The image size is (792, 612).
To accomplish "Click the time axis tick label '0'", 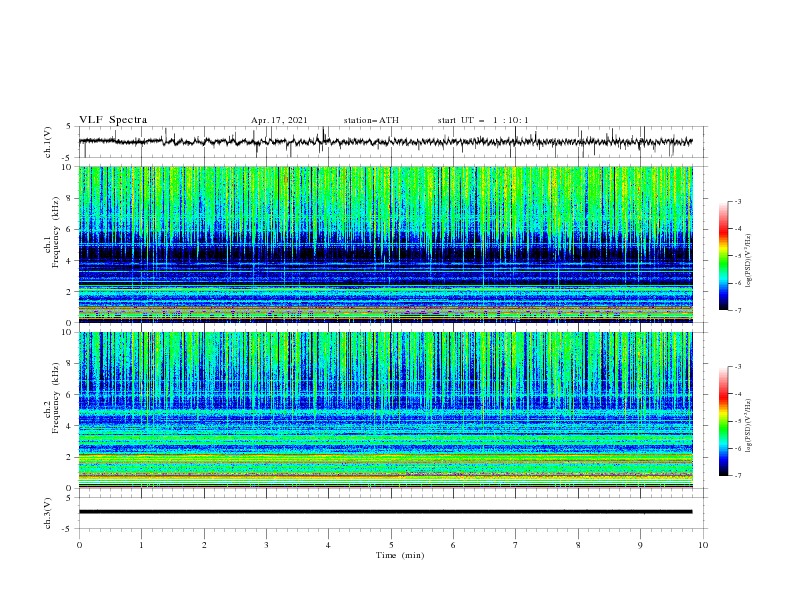I will 79,545.
